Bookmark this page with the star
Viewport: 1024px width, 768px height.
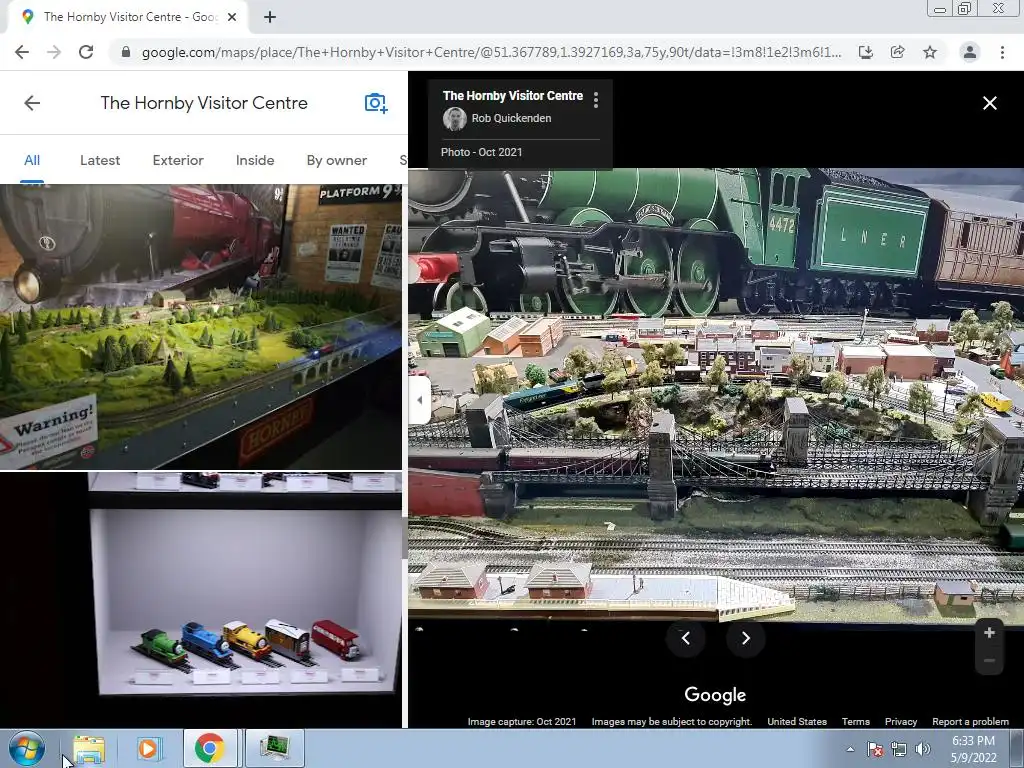click(930, 52)
